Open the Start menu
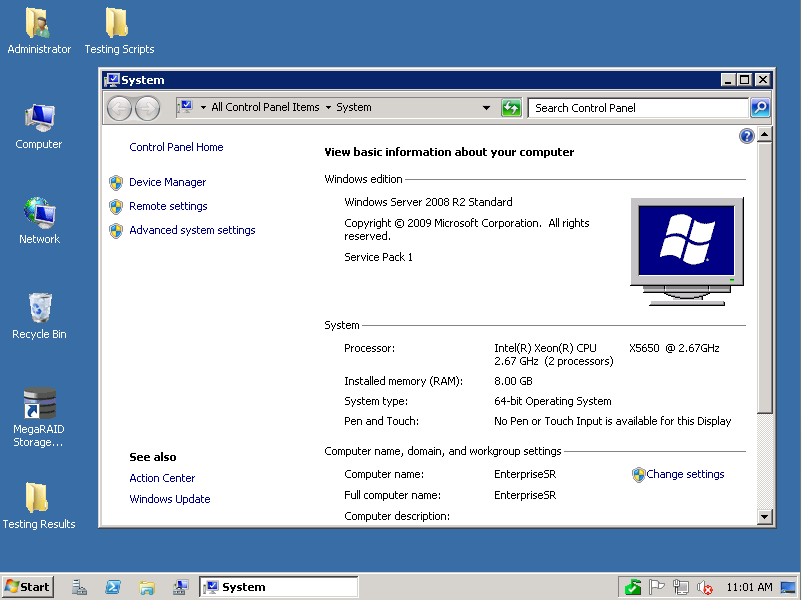 (28, 587)
